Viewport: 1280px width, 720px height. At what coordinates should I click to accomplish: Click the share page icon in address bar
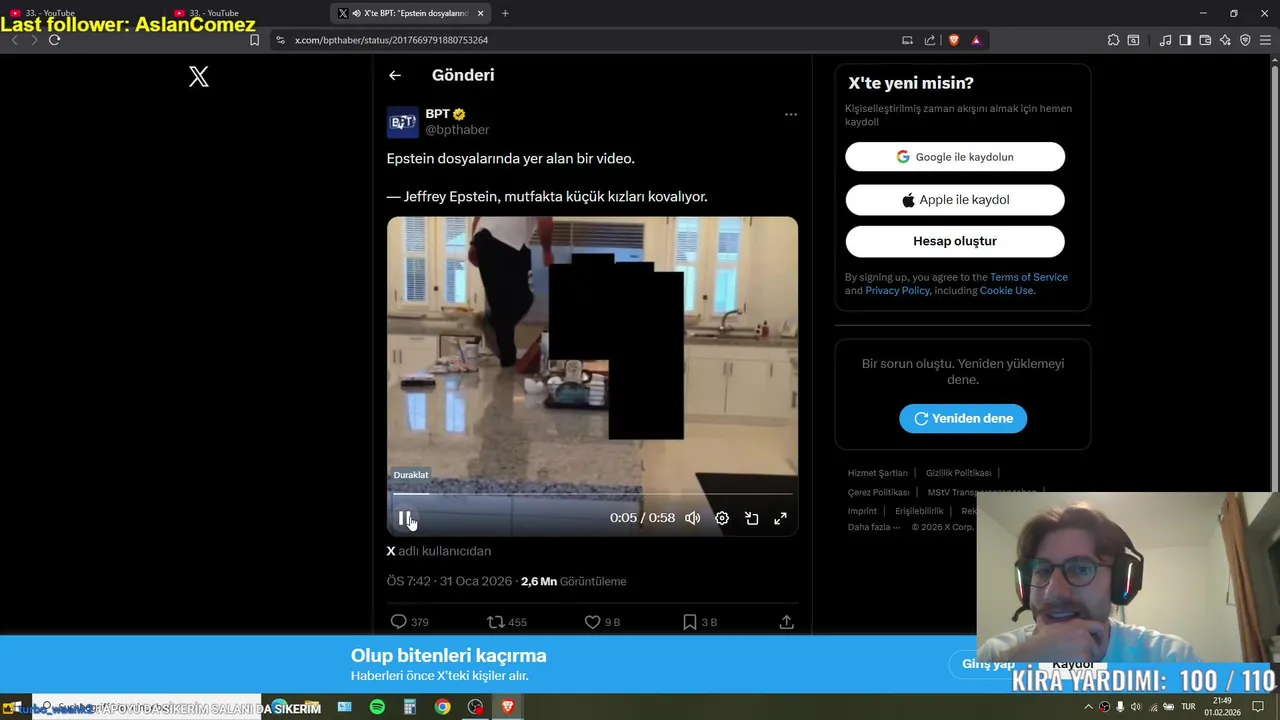tap(930, 40)
